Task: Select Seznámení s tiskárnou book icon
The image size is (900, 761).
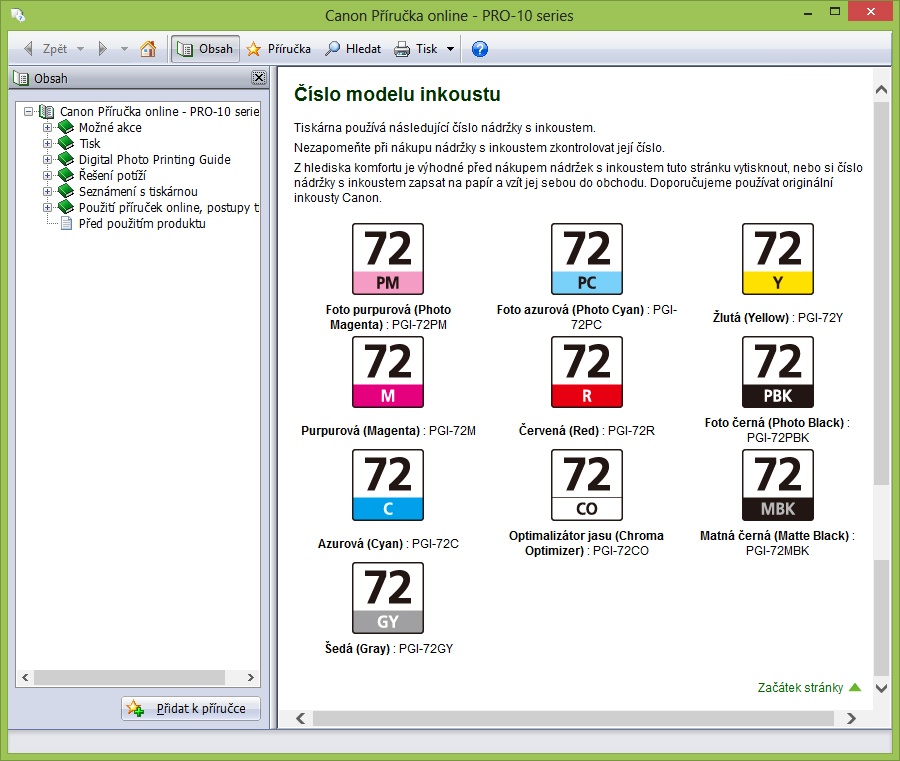Action: (66, 191)
